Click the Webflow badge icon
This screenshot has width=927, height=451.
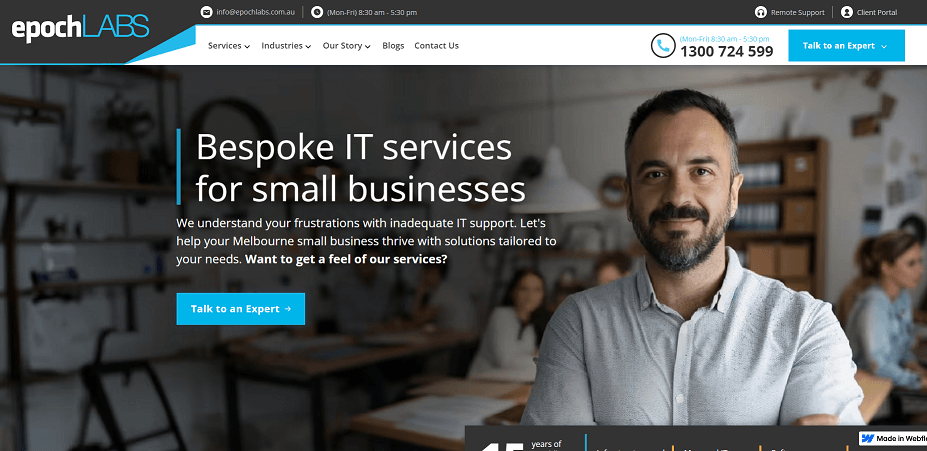[x=868, y=439]
